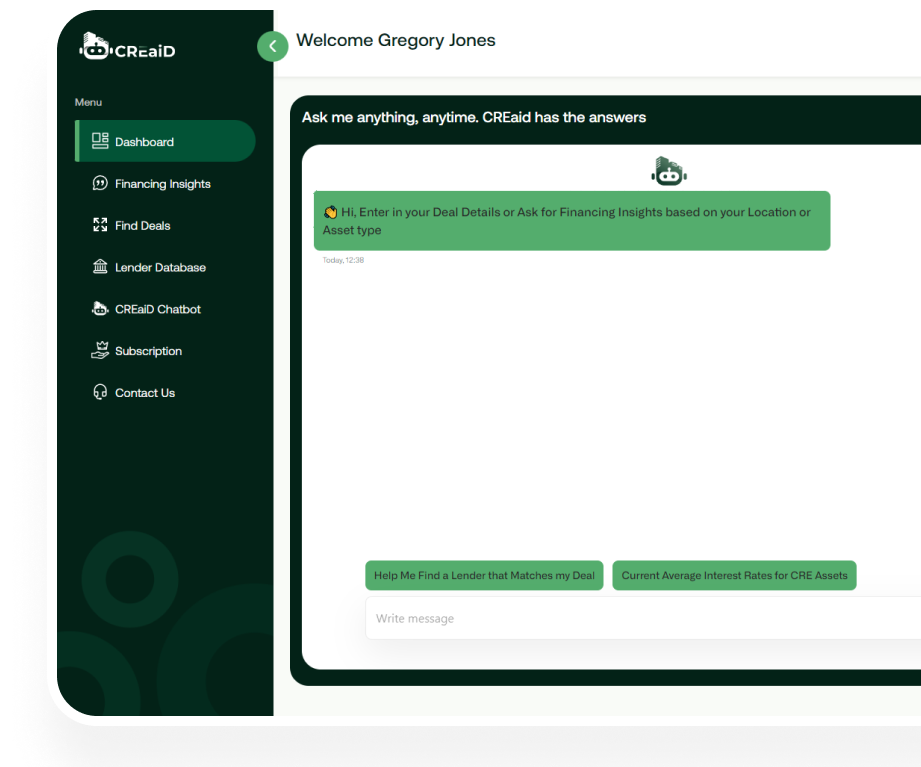Click the CREaiD Chatbot robot icon in menu
This screenshot has height=767, width=921.
[100, 308]
